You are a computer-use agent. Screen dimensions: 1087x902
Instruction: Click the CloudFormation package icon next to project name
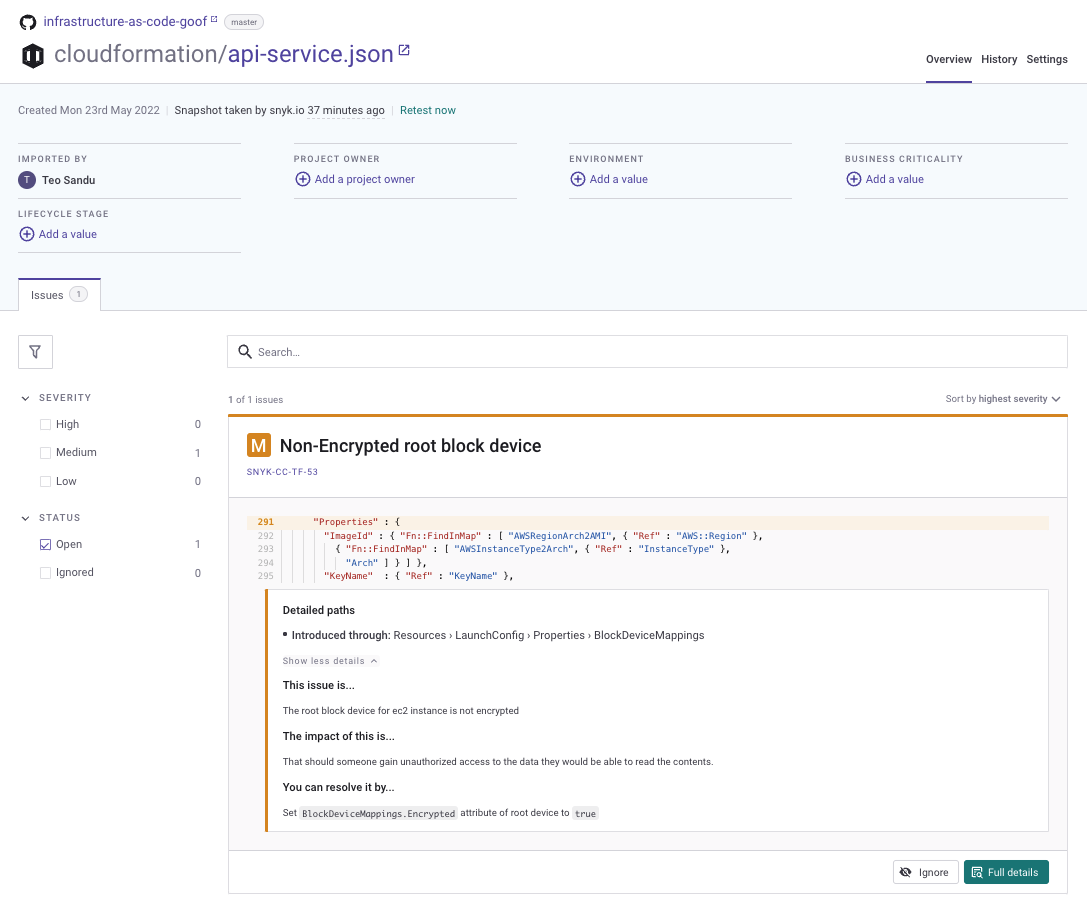(33, 55)
